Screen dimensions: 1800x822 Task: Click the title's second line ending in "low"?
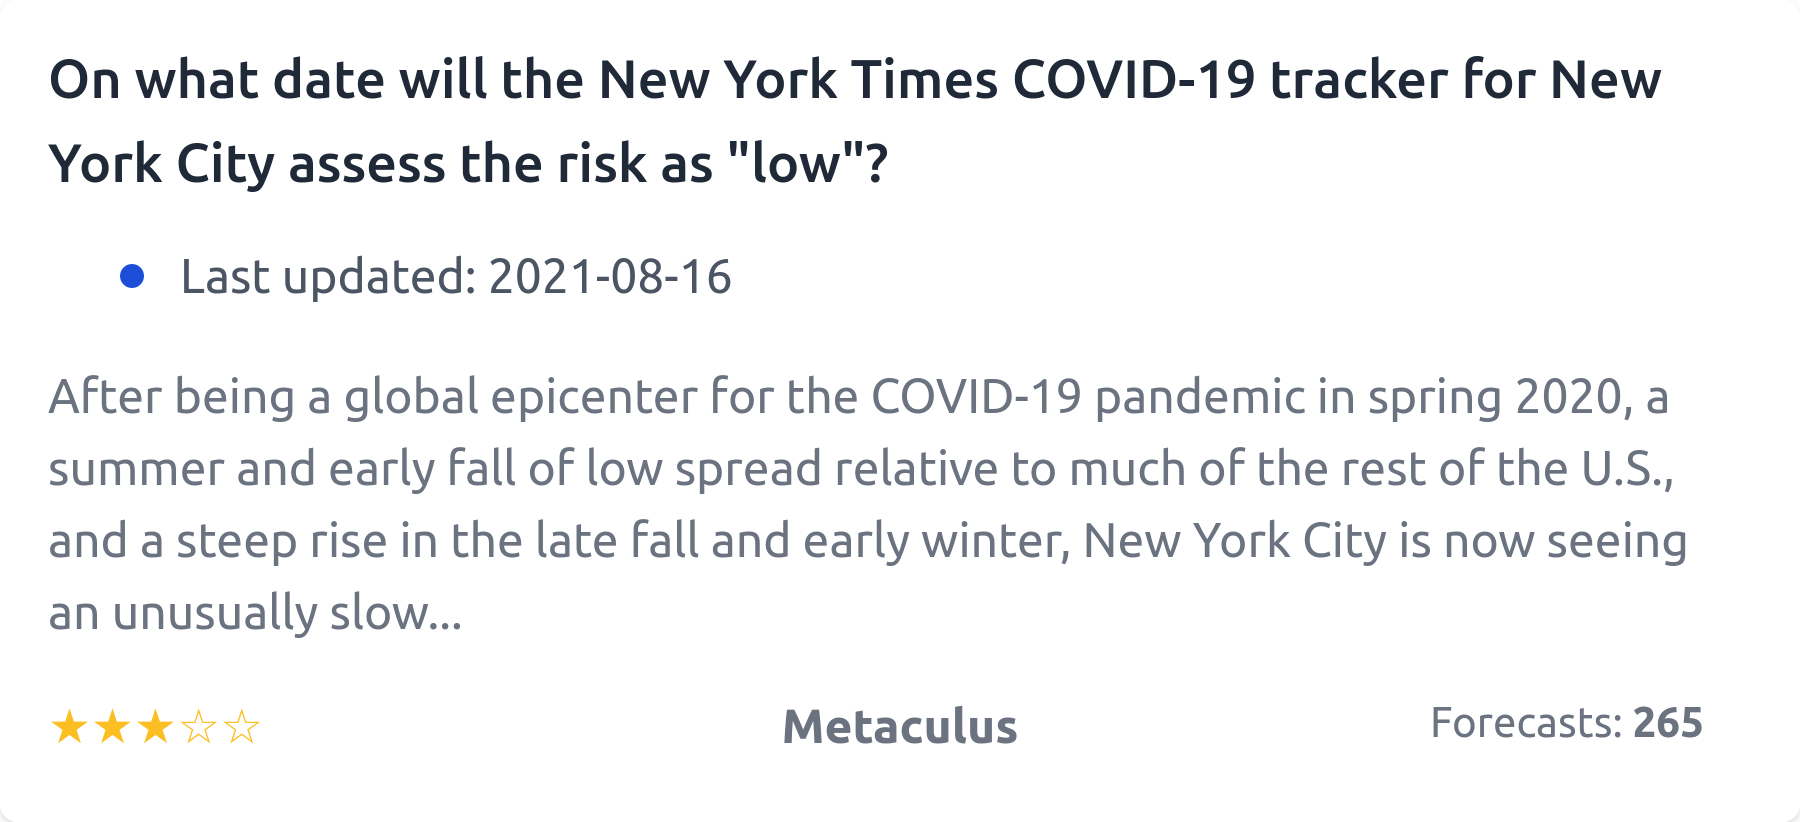tap(468, 164)
